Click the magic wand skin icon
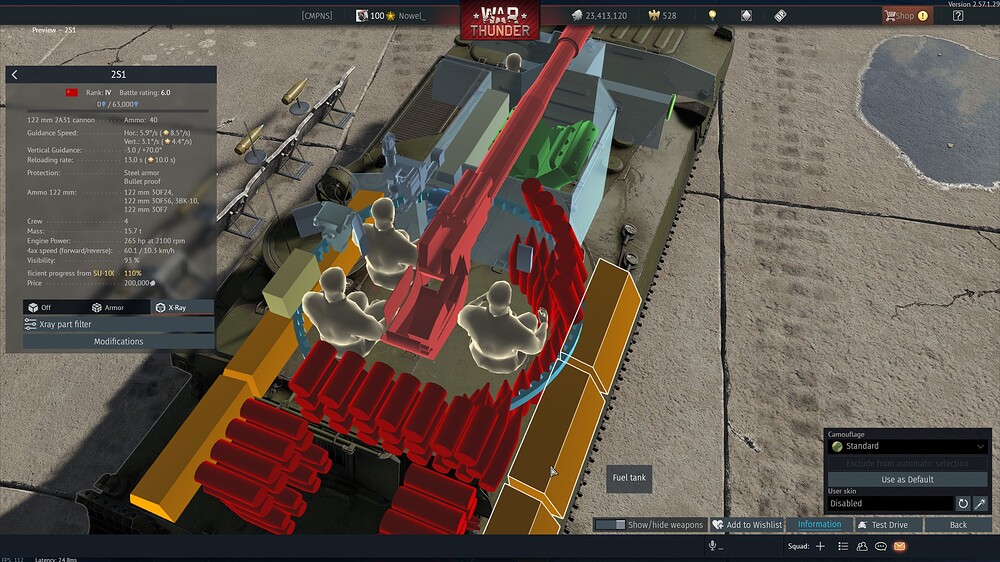Screen dimensions: 1000x562 click(x=980, y=503)
